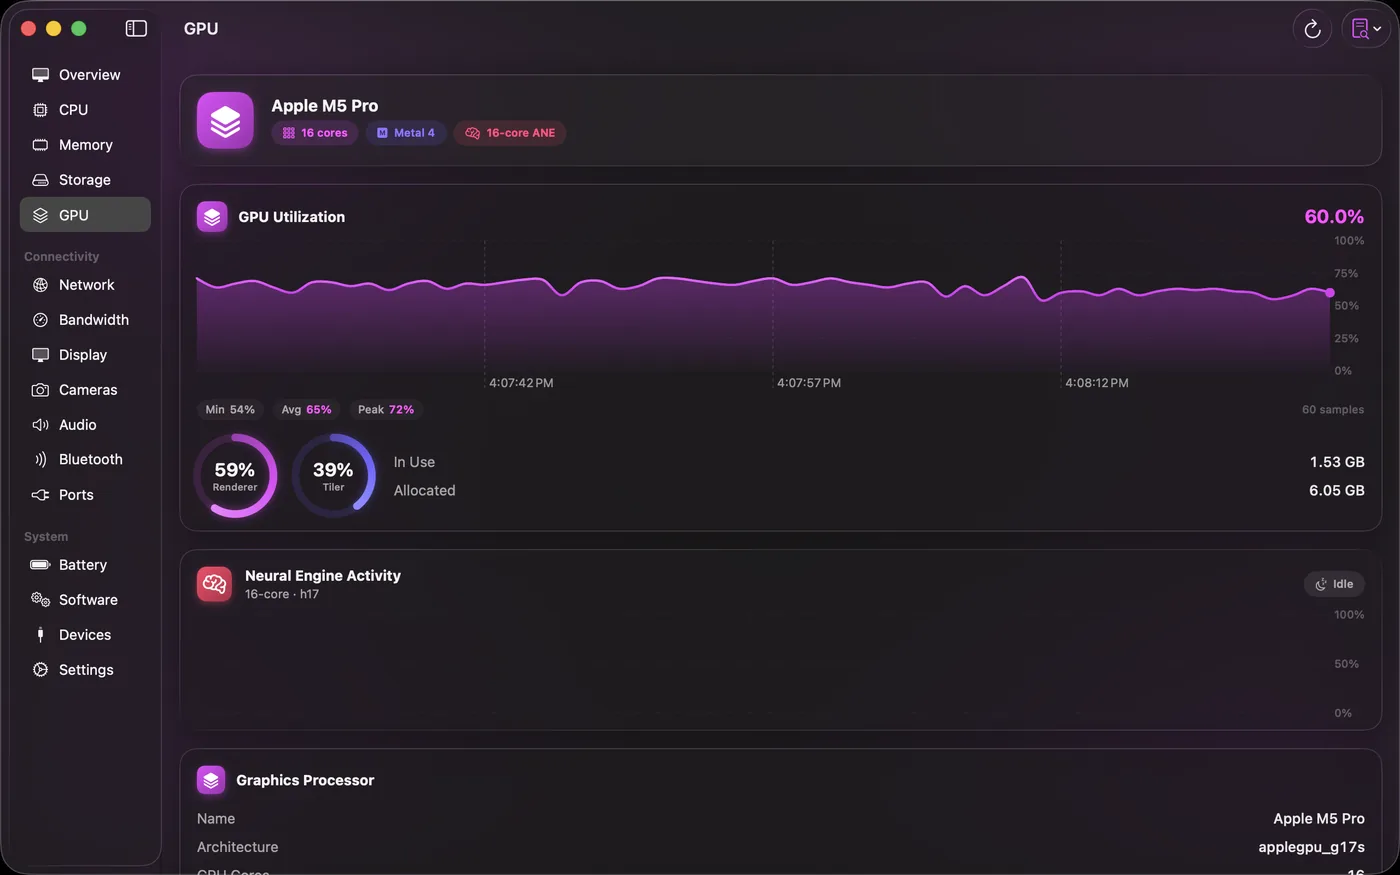1400x875 pixels.
Task: Click the Graphics Processor section icon
Action: point(211,780)
